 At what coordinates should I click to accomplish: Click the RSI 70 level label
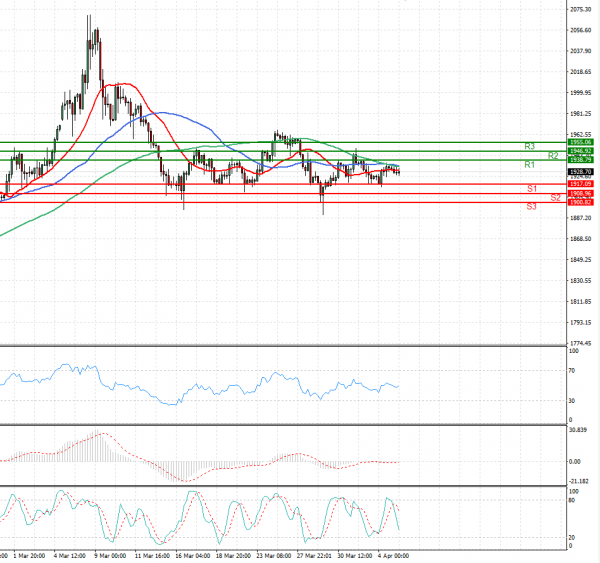coord(572,371)
